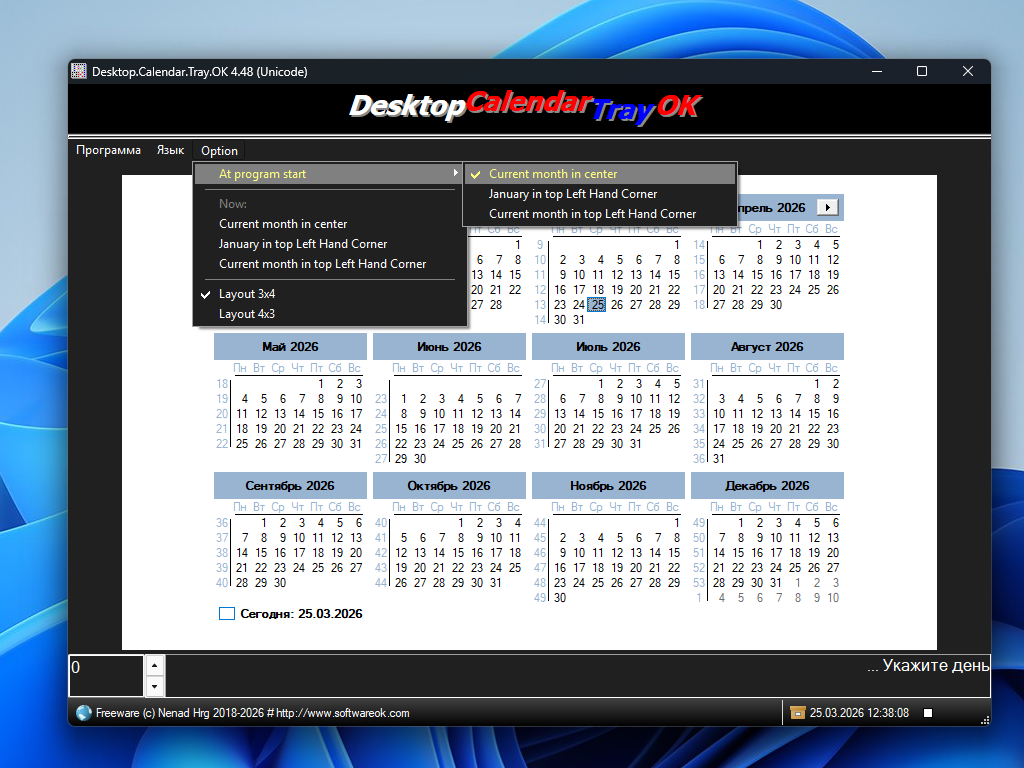Select day 30 in Сентябрь 2026
This screenshot has height=768, width=1024.
pyautogui.click(x=280, y=583)
